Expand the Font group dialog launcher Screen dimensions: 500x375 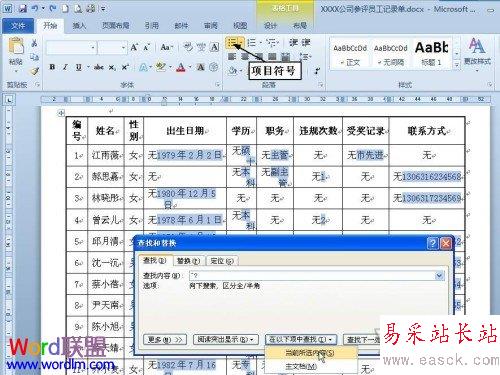click(x=218, y=85)
